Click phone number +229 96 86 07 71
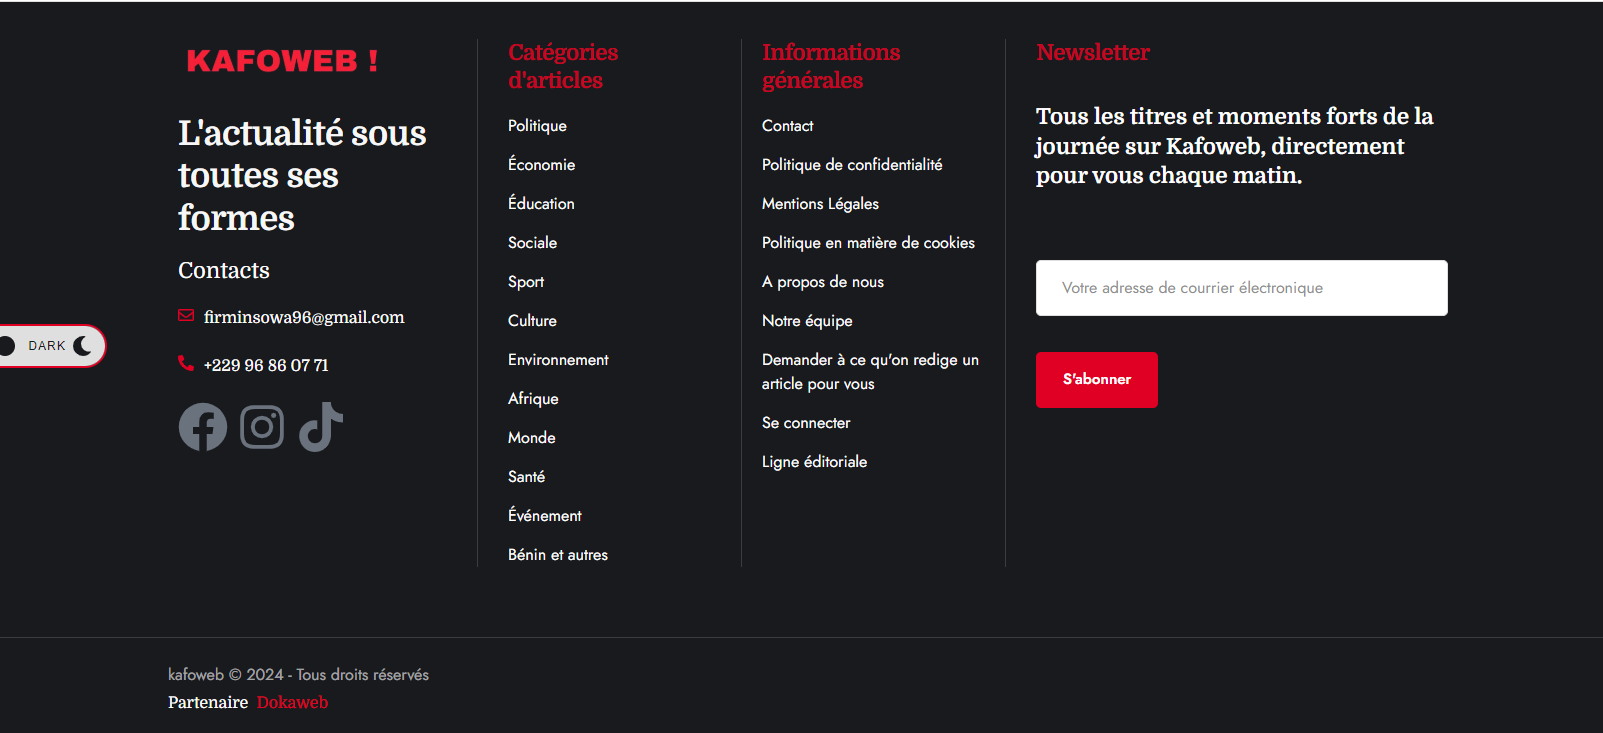The height and width of the screenshot is (733, 1603). click(266, 365)
